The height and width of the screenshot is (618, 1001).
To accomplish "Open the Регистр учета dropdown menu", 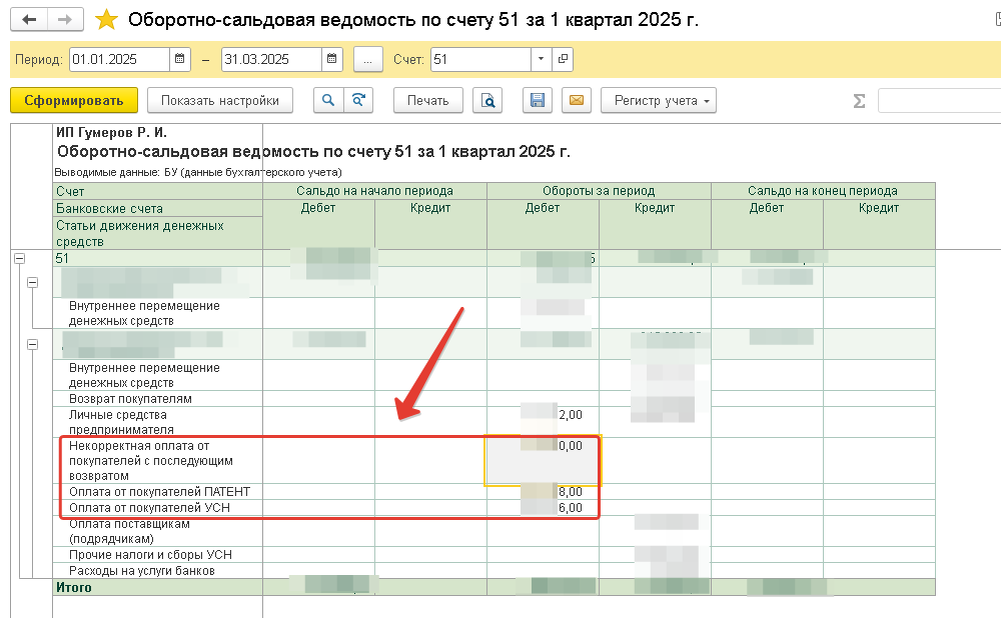I will pyautogui.click(x=659, y=100).
